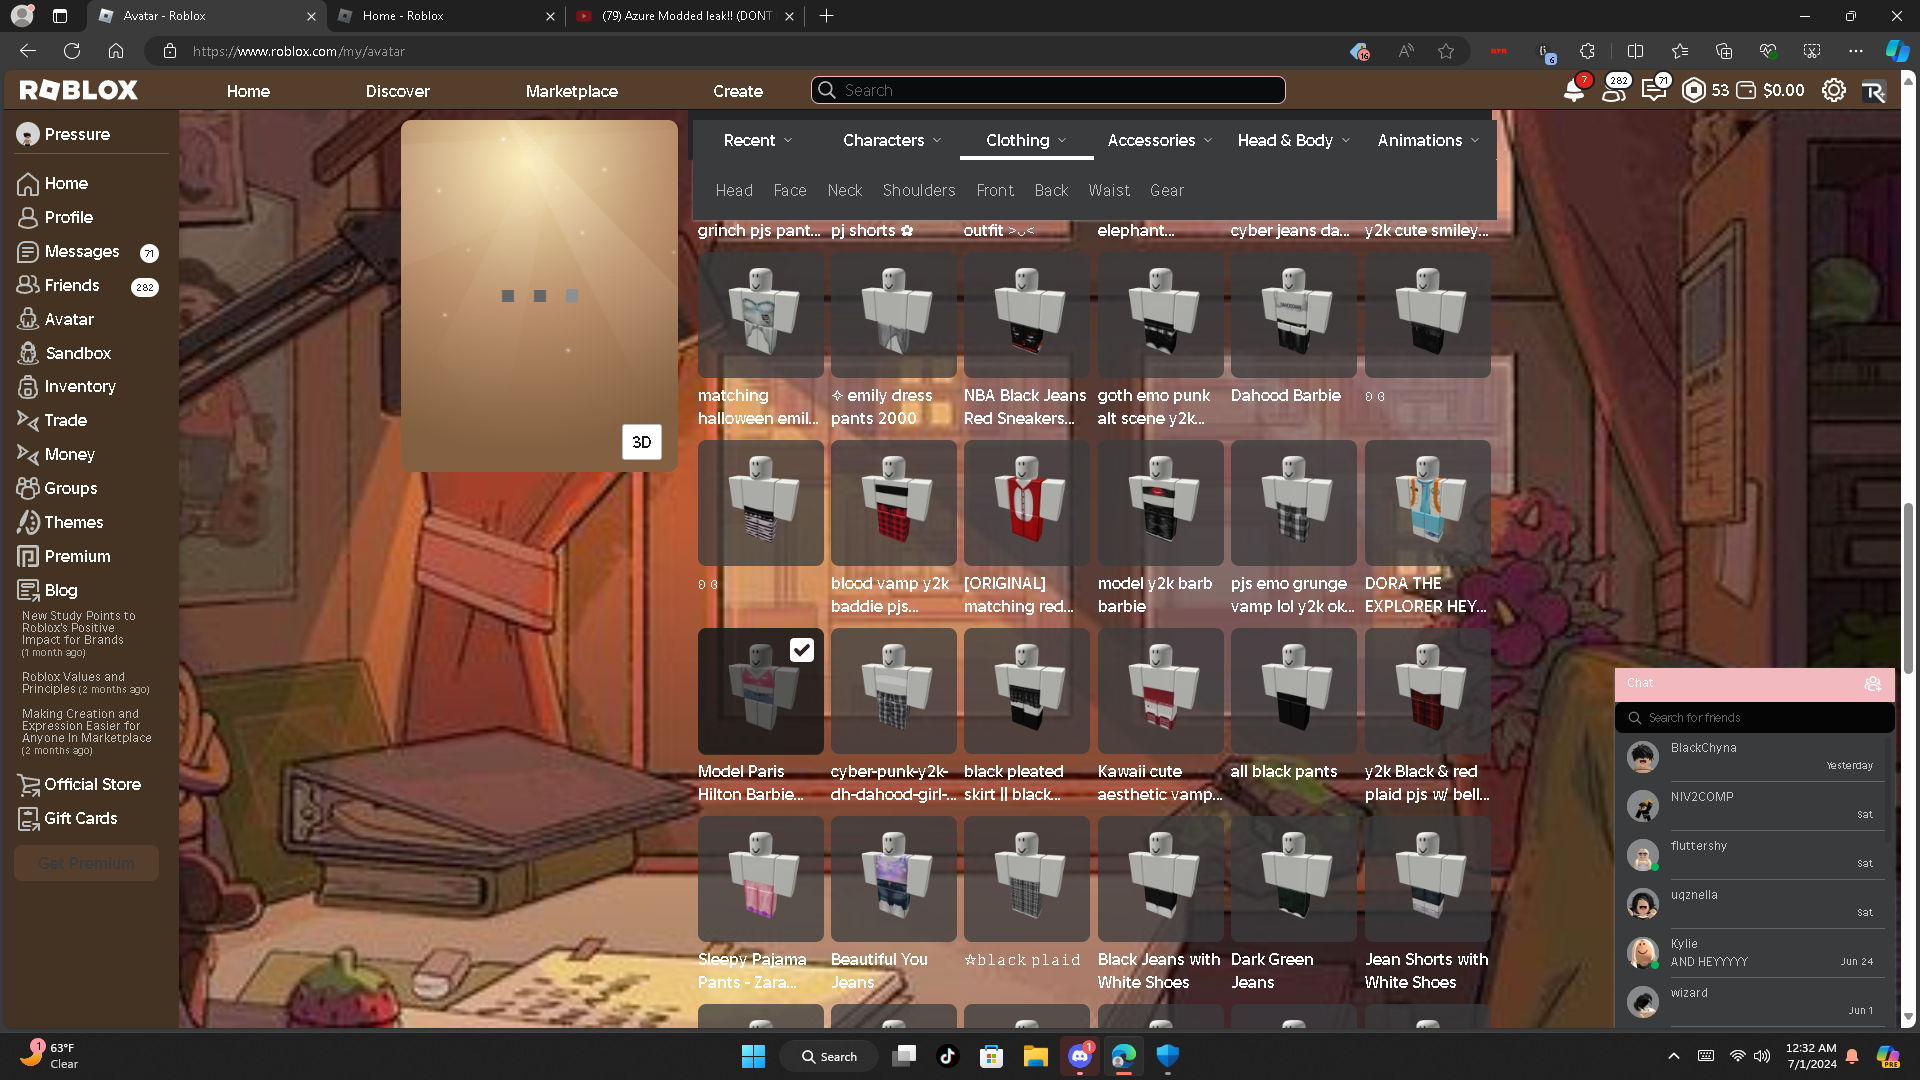Switch to Home - Roblox browser tab
1920x1080 pixels.
[446, 16]
